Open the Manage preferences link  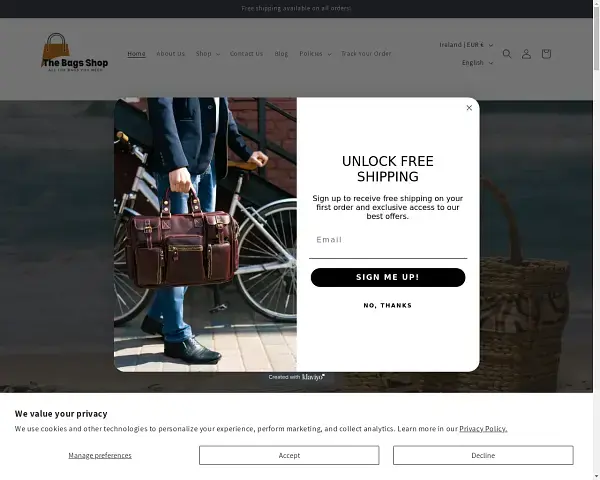(100, 455)
